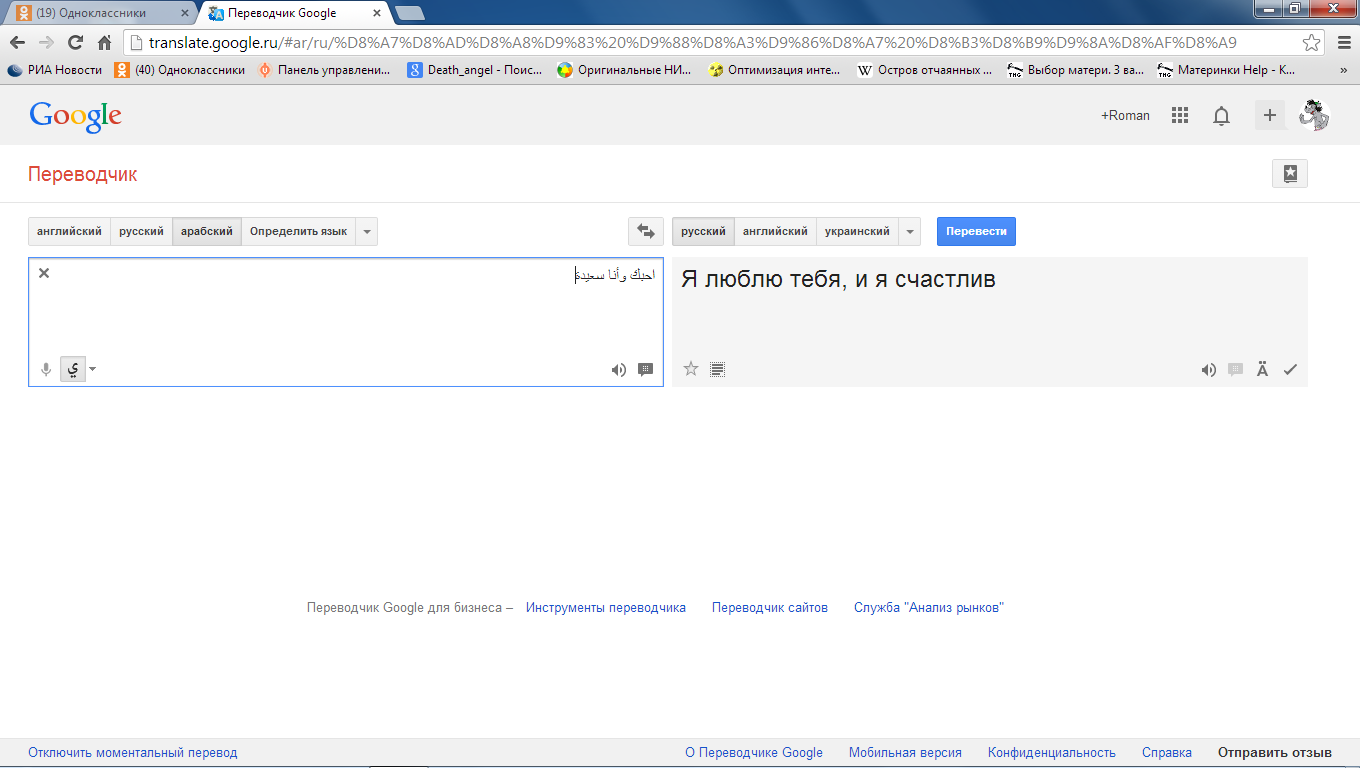Open Death_angel search bookmark
This screenshot has width=1360, height=768.
coord(475,70)
